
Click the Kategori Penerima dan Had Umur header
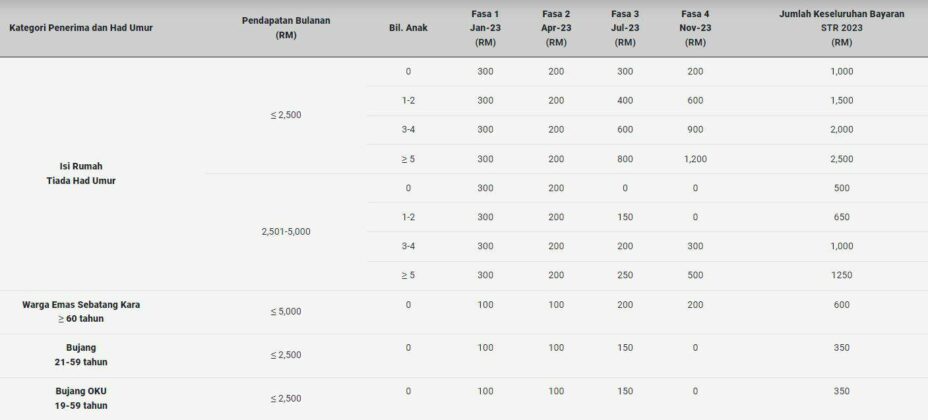(81, 28)
